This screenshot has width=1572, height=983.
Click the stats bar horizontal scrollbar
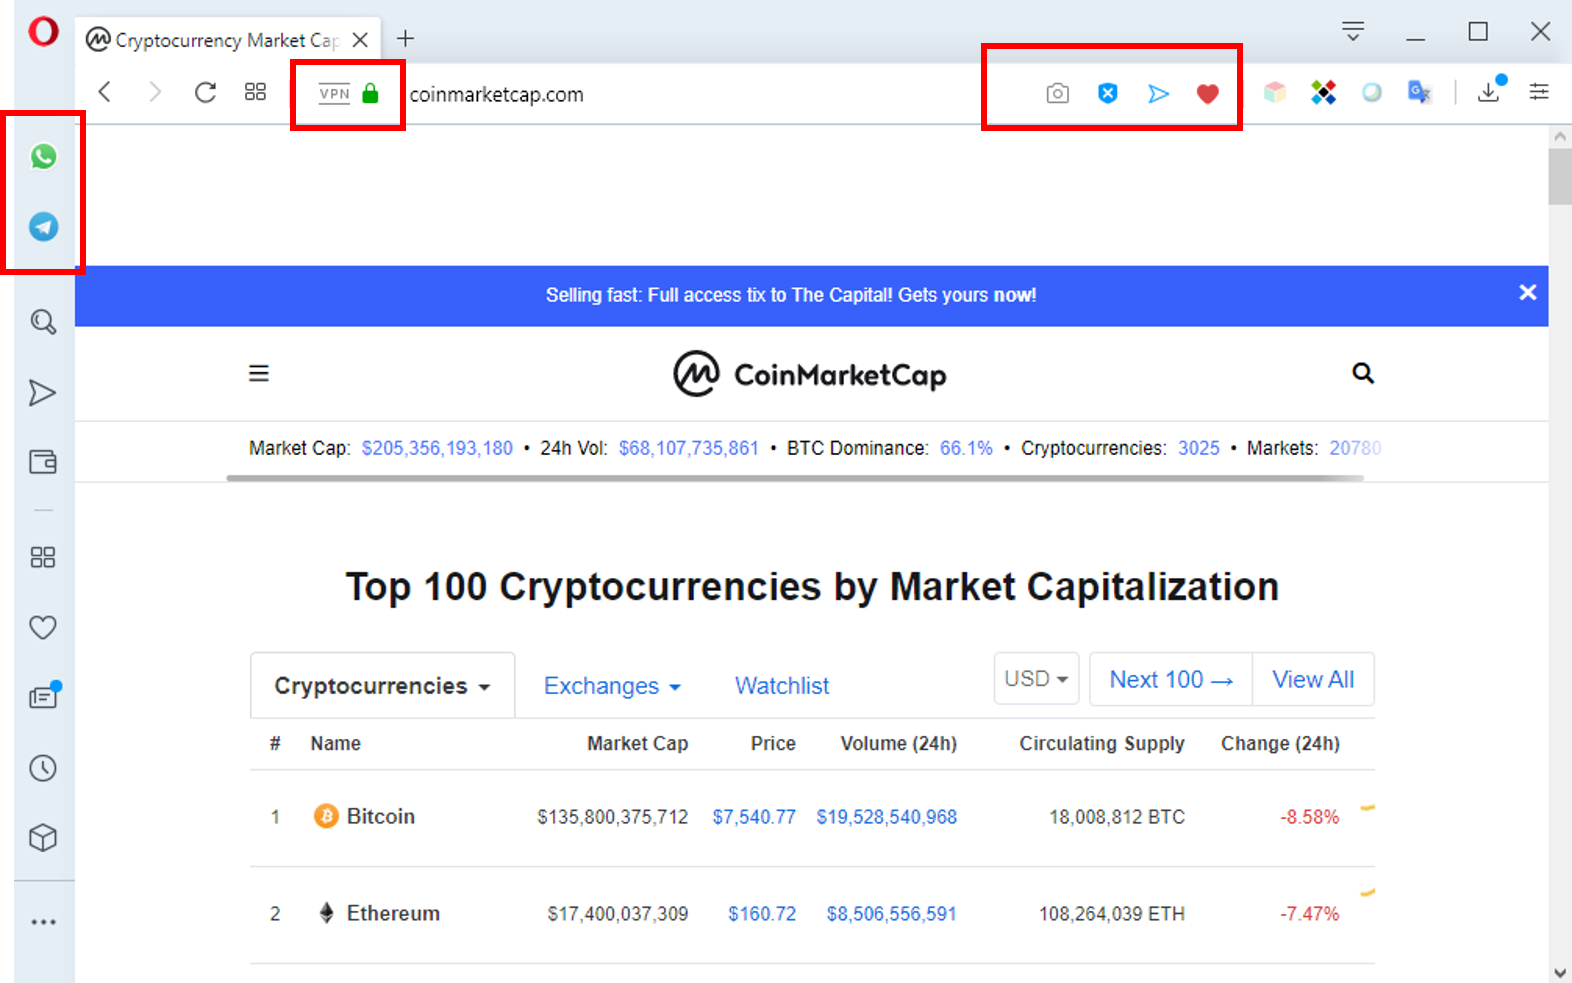point(795,478)
